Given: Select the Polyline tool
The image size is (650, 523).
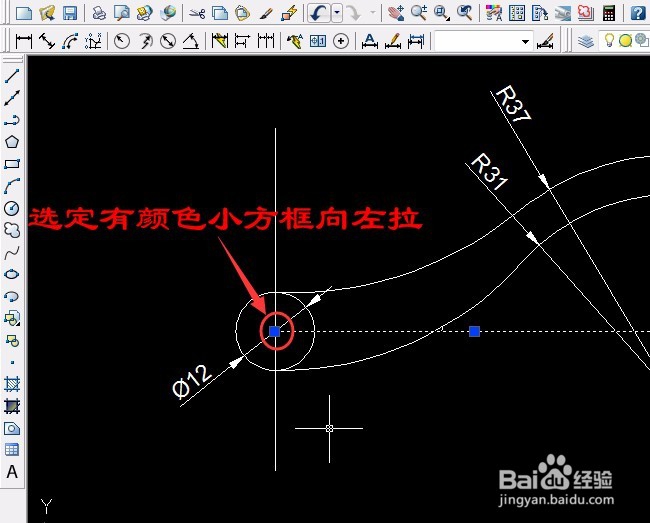Looking at the screenshot, I should tap(12, 120).
